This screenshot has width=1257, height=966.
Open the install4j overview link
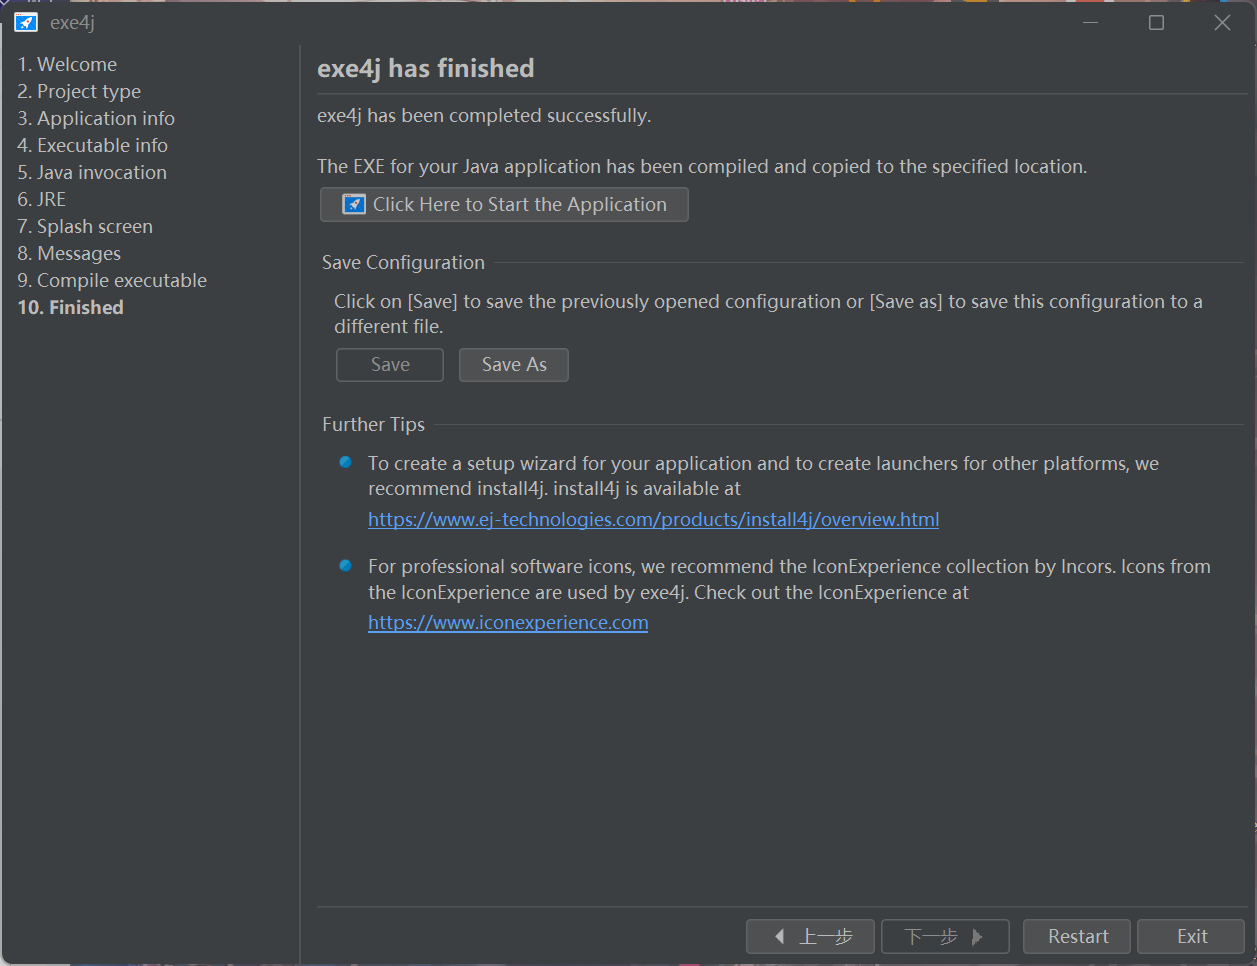pyautogui.click(x=654, y=519)
